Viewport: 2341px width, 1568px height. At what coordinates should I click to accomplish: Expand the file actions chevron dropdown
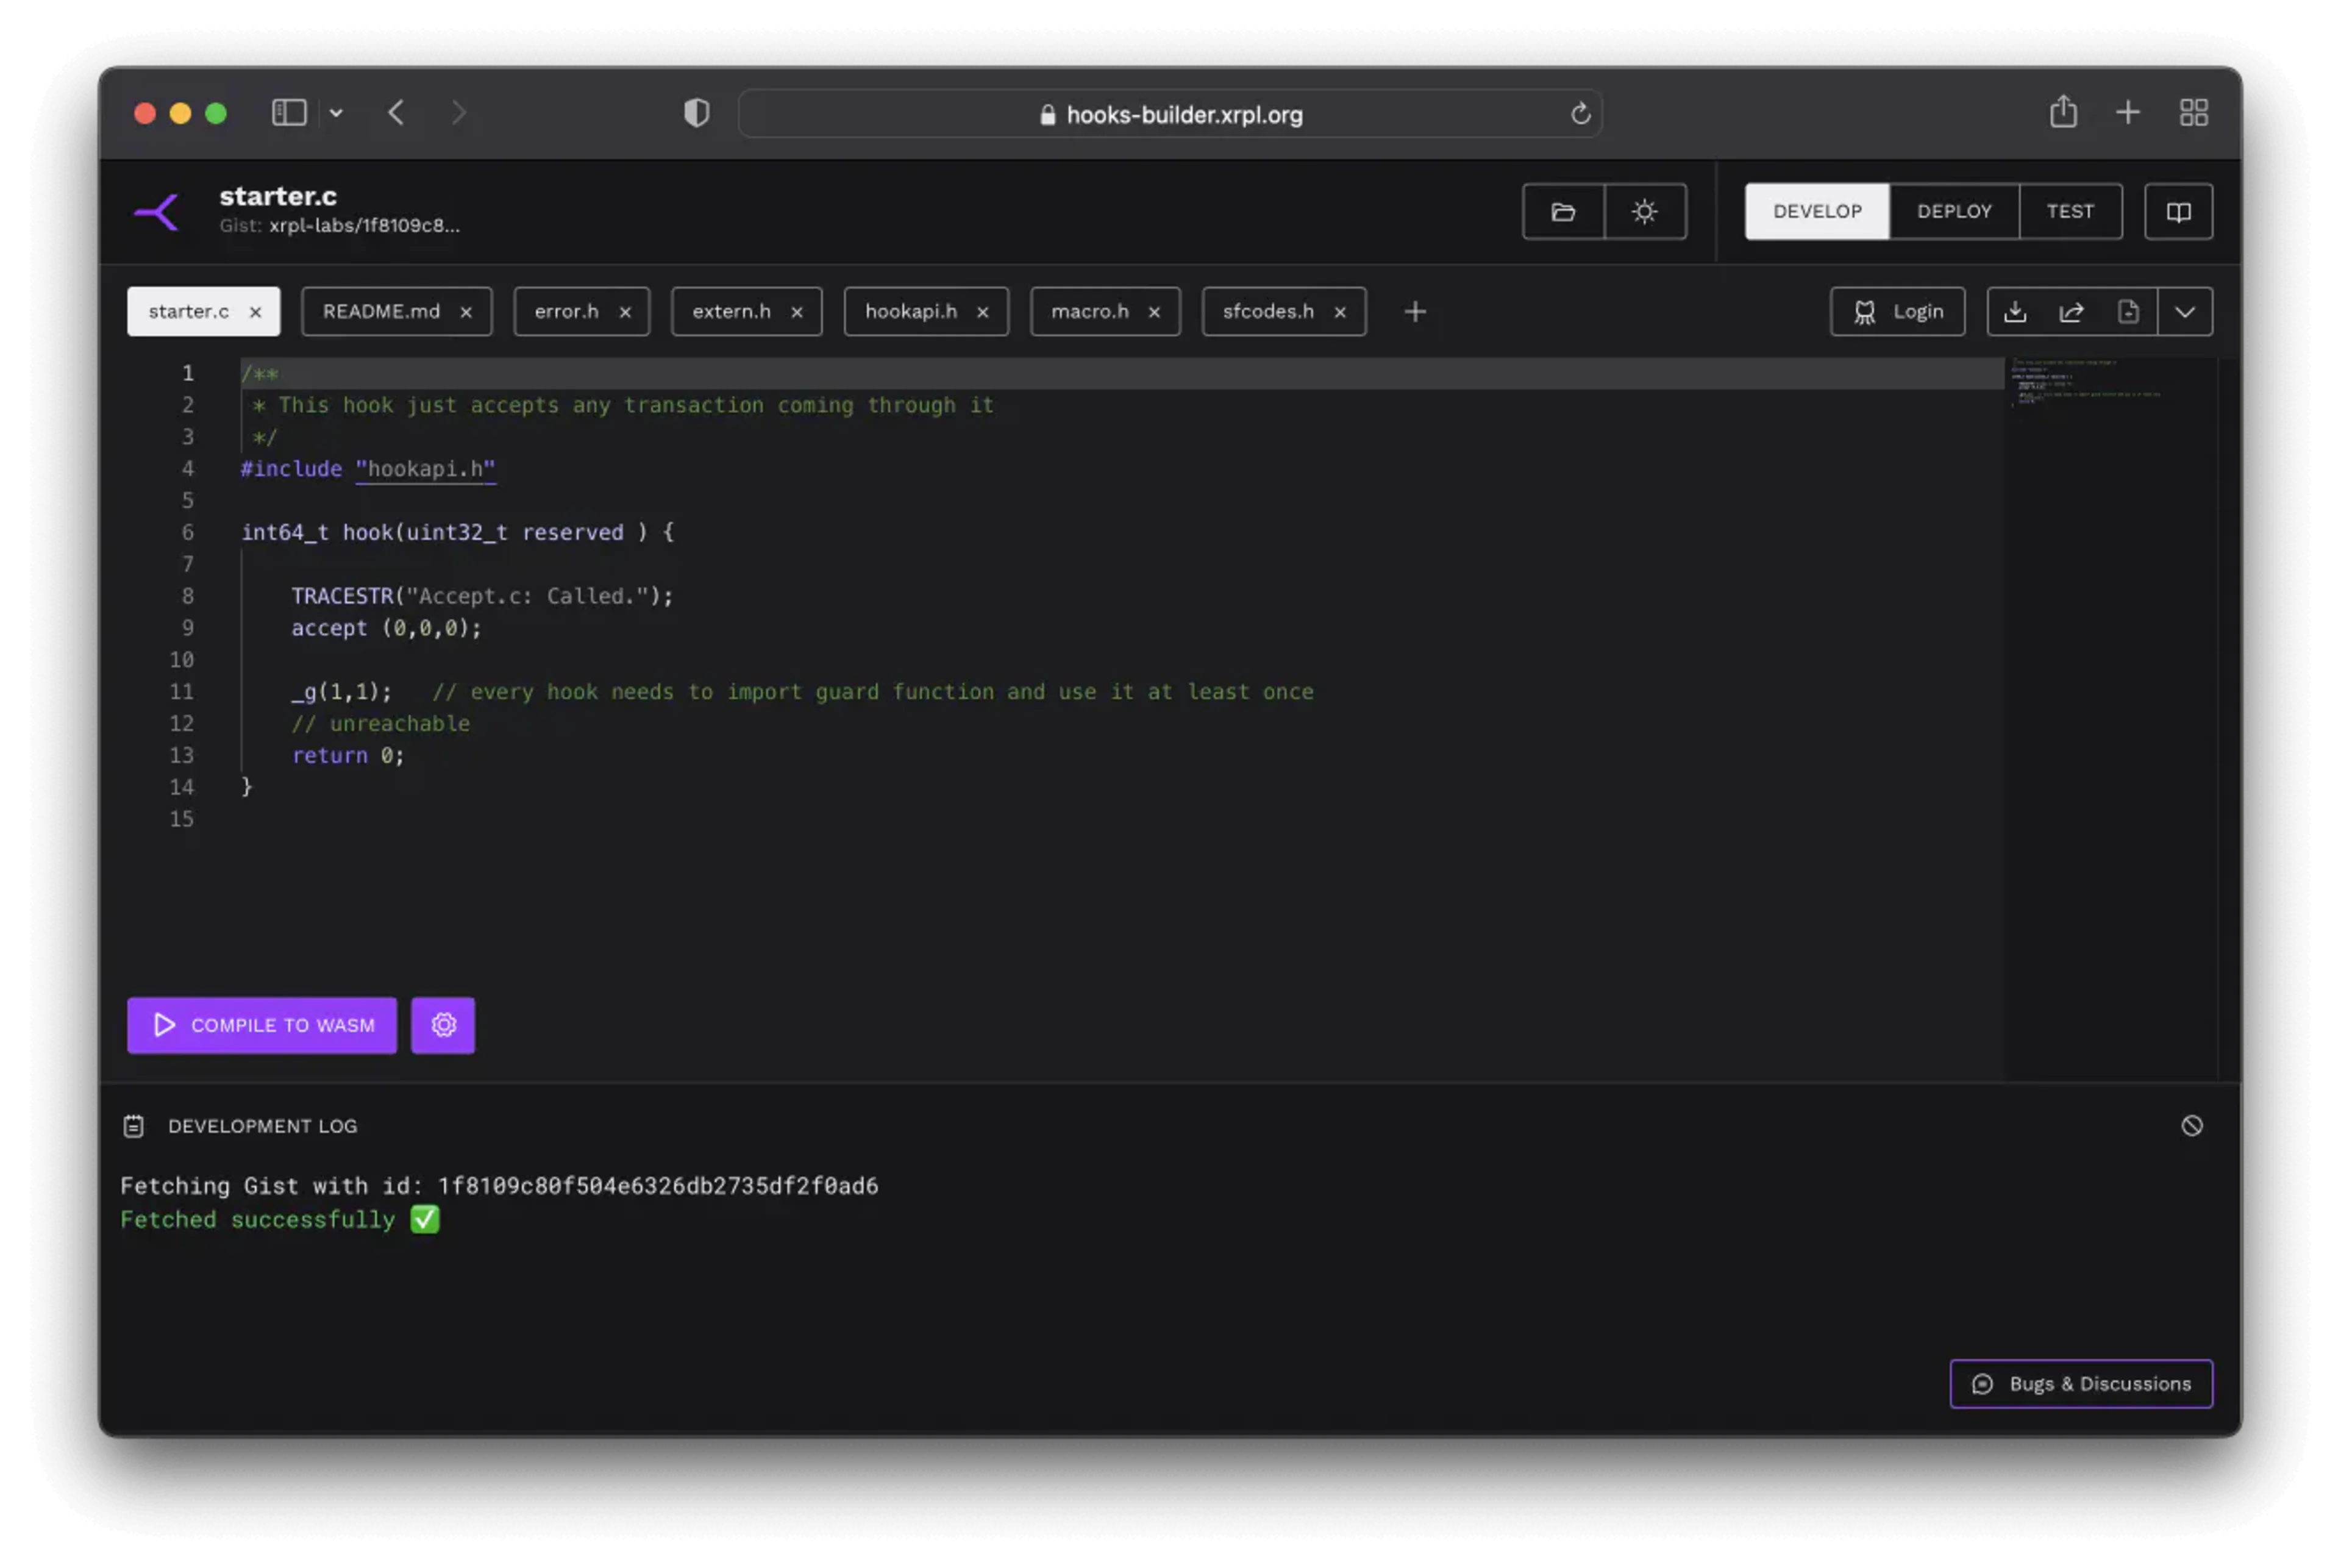click(x=2185, y=312)
